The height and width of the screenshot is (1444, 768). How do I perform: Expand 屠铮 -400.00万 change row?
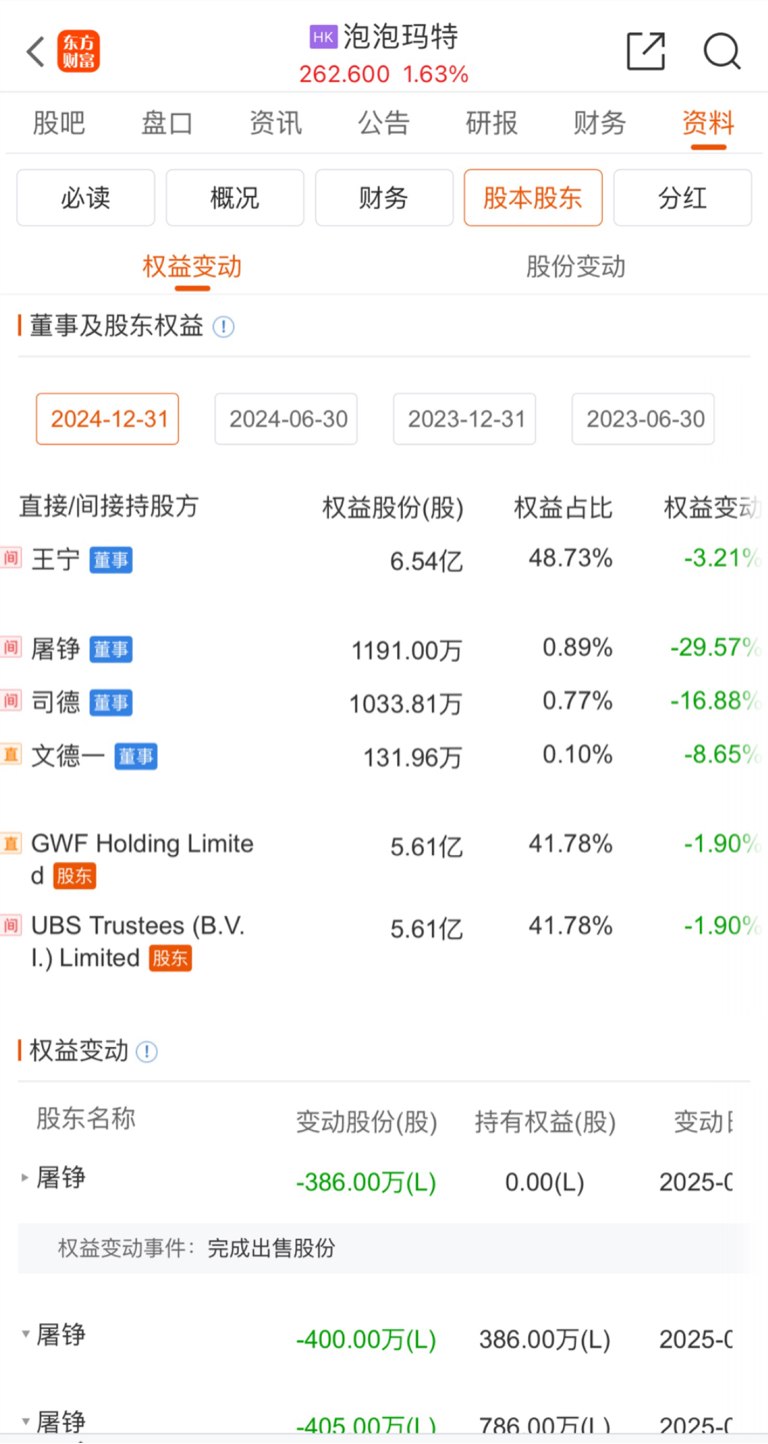[26, 1335]
